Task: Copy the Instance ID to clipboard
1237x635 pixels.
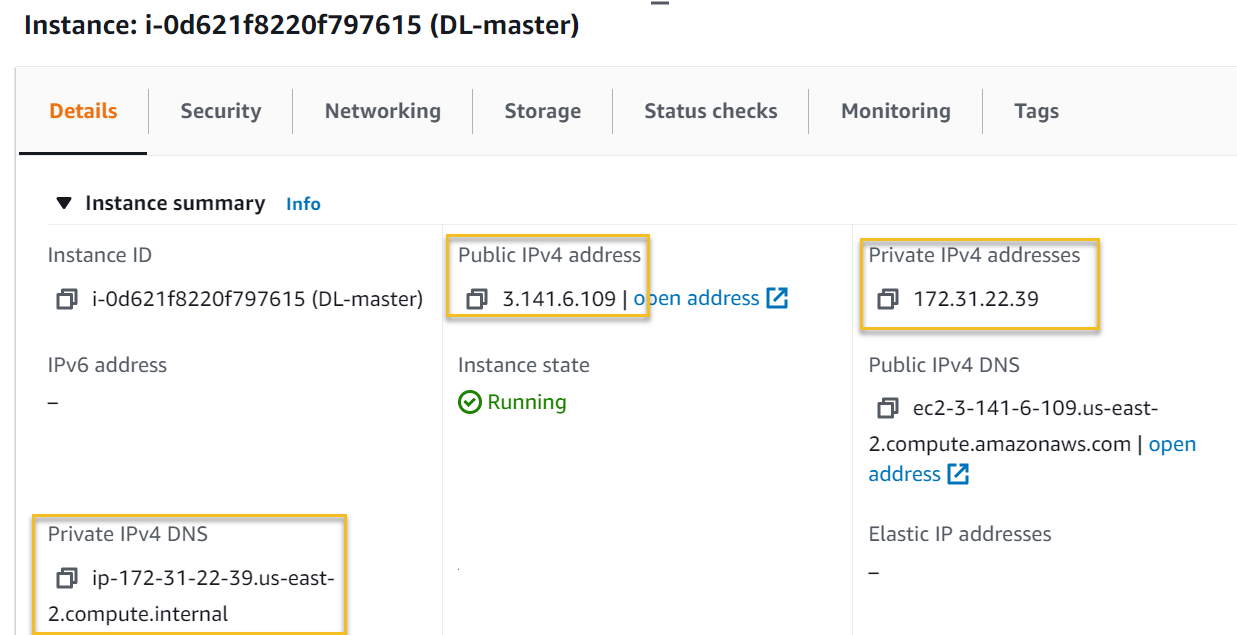Action: tap(67, 299)
